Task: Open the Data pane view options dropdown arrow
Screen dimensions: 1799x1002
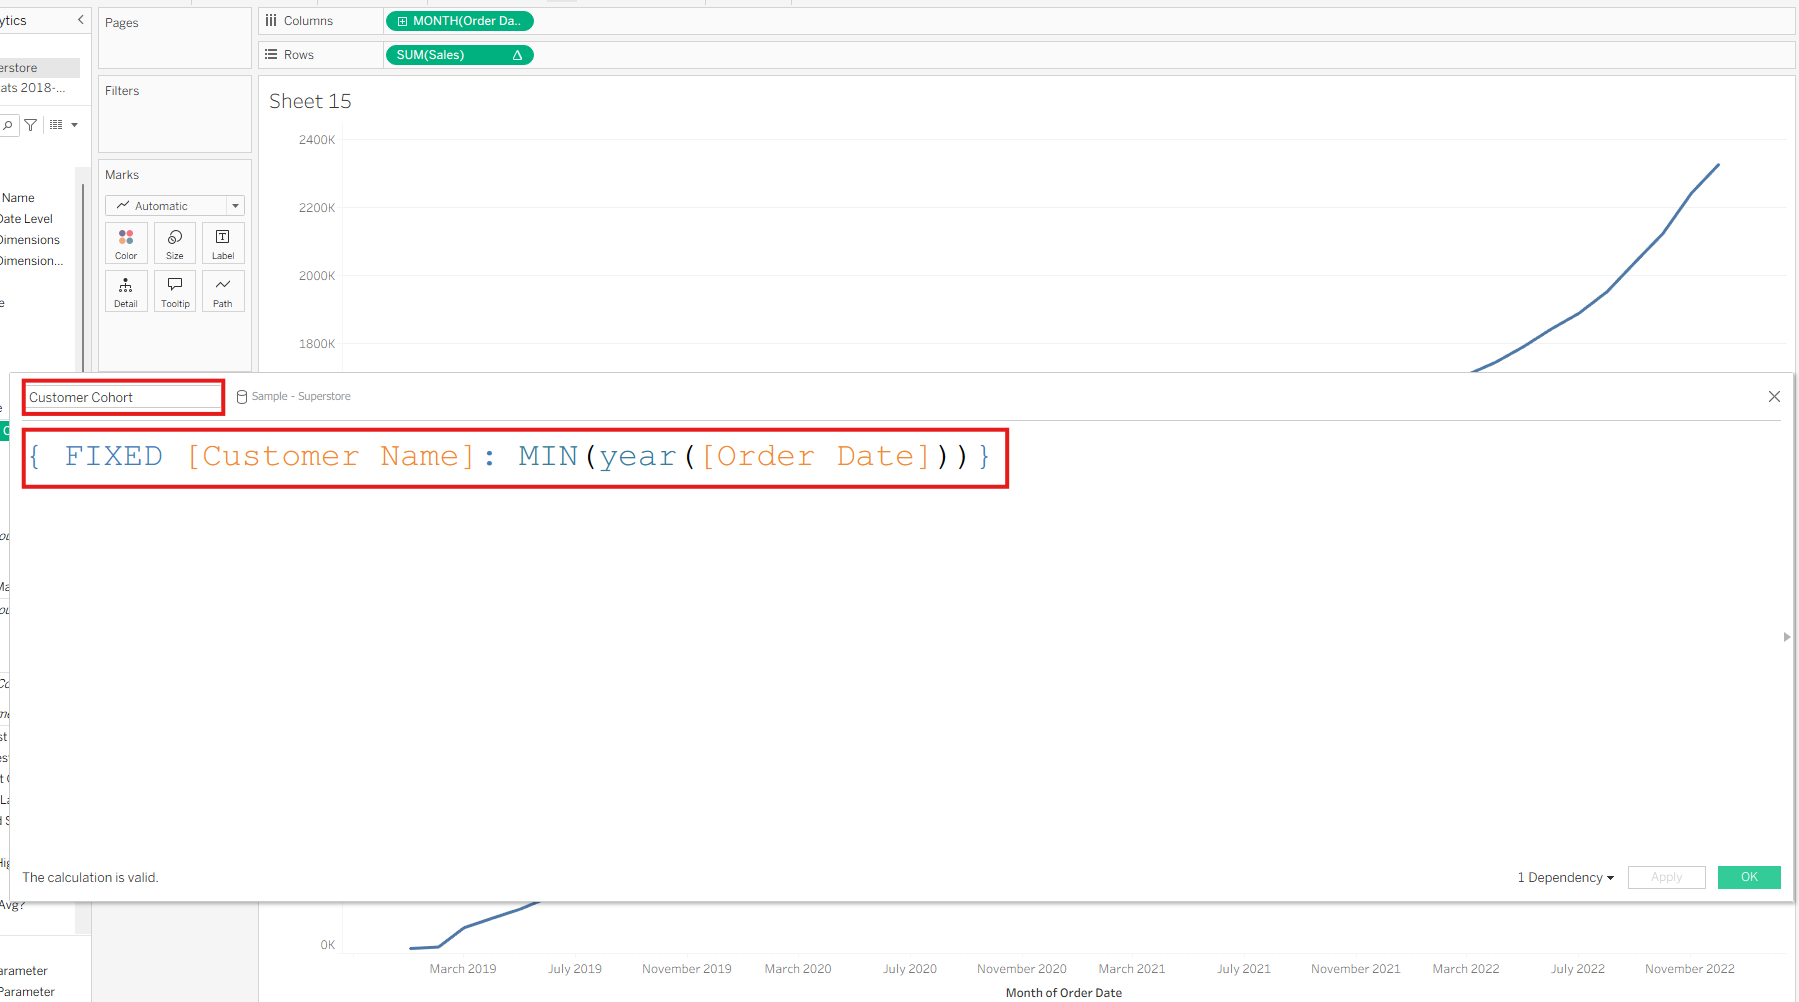Action: [75, 125]
